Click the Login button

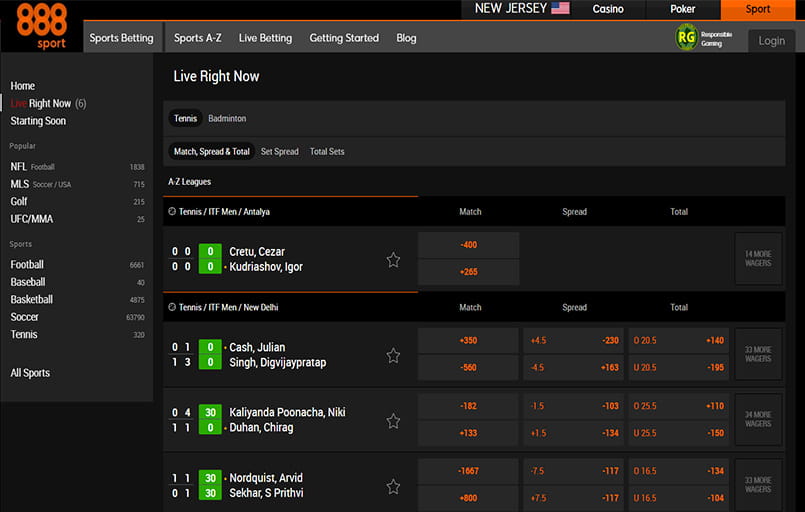click(772, 41)
